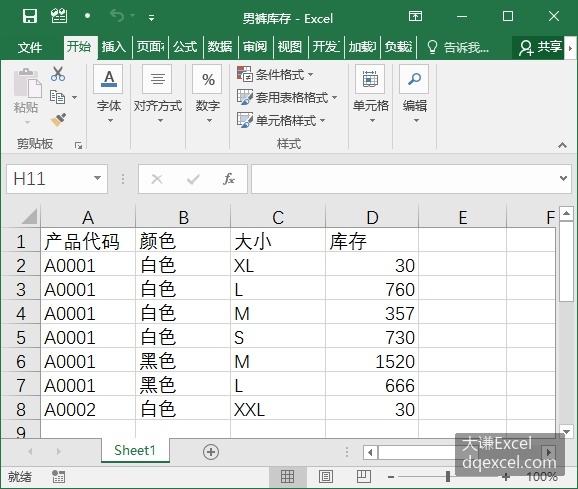Image resolution: width=578 pixels, height=489 pixels.
Task: Click the Copy icon
Action: point(57,97)
